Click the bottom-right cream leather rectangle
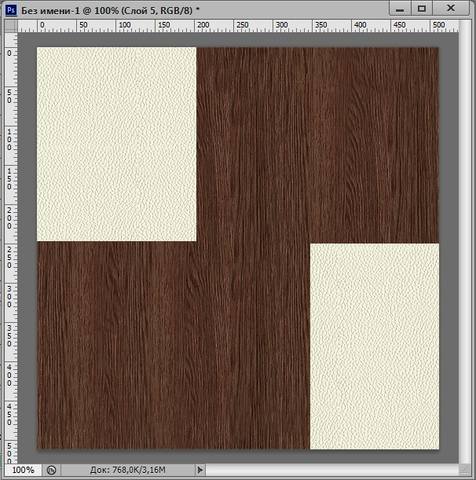Image resolution: width=476 pixels, height=480 pixels. [374, 346]
